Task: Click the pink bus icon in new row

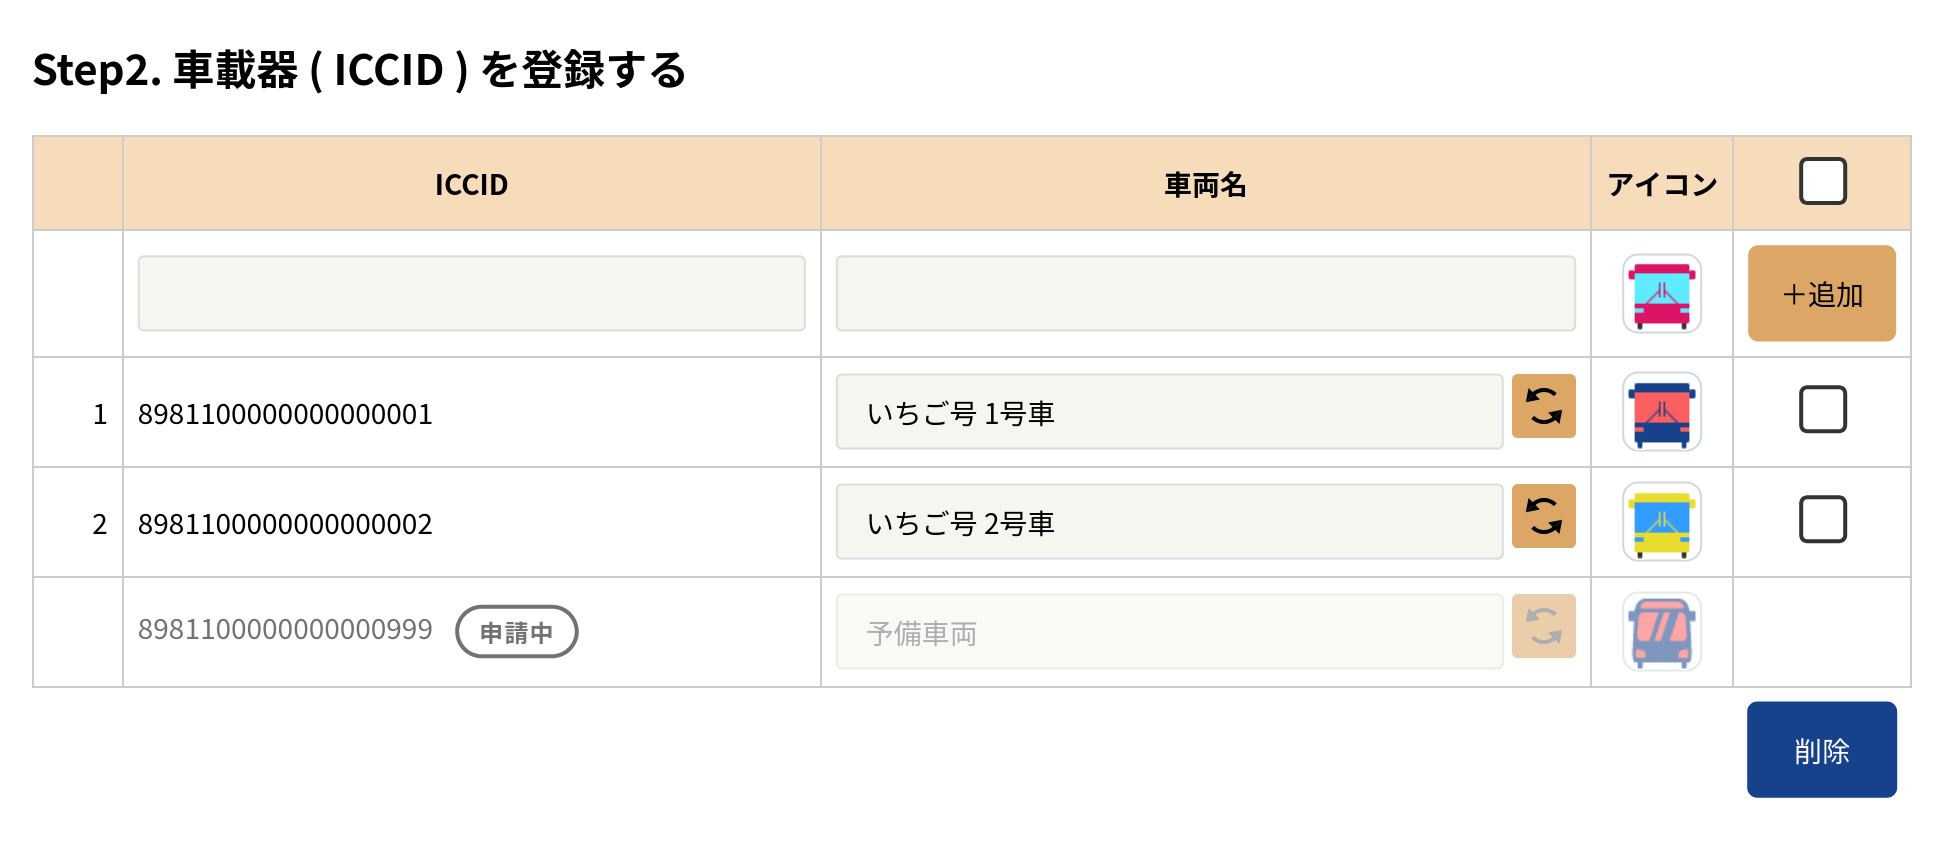Action: click(1661, 294)
